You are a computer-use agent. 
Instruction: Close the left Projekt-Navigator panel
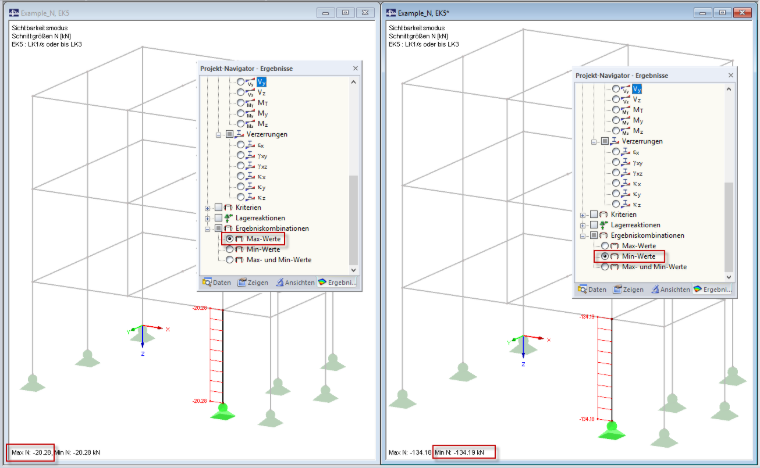coord(355,68)
